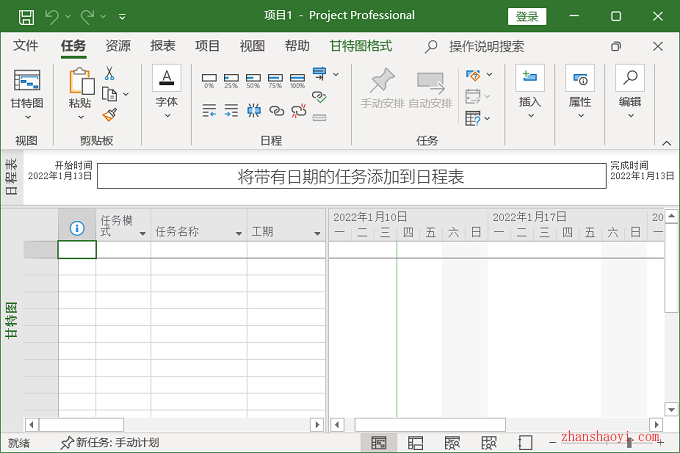
Task: Select the 视图 ribbon tab
Action: (x=252, y=46)
